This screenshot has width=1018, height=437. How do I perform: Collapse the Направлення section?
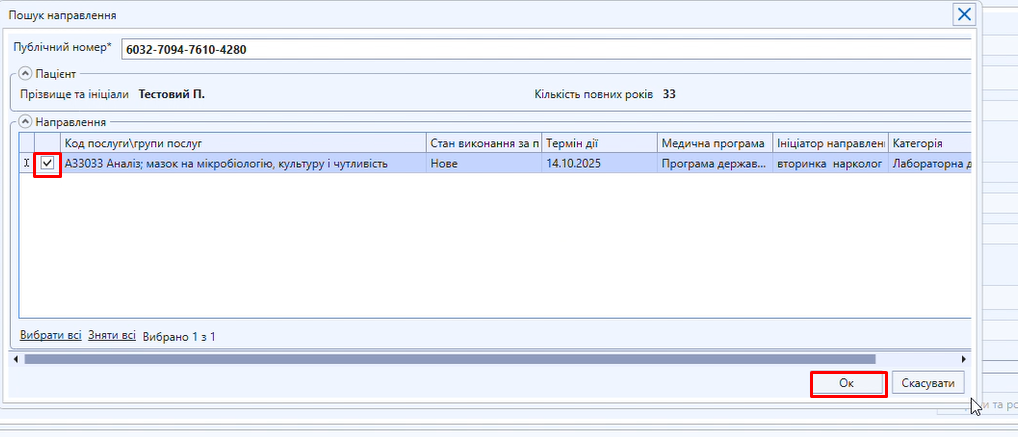click(x=25, y=122)
